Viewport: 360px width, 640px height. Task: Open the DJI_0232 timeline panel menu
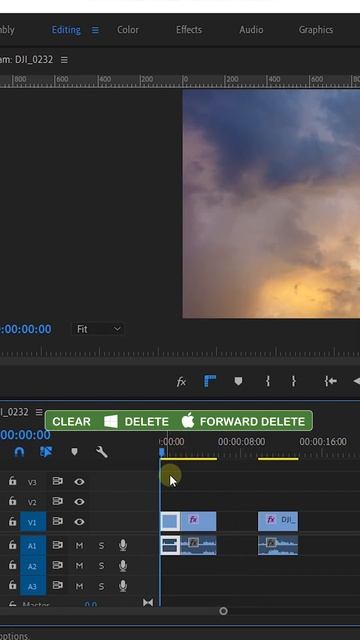coord(38,412)
